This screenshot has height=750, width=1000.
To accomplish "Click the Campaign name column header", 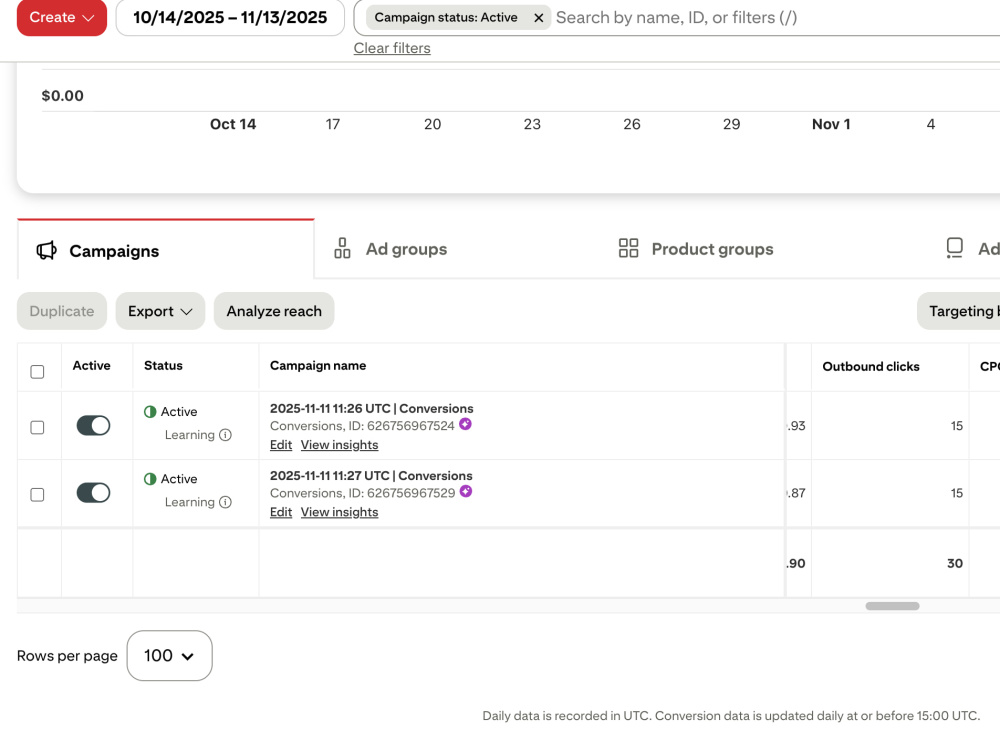I will (x=318, y=365).
